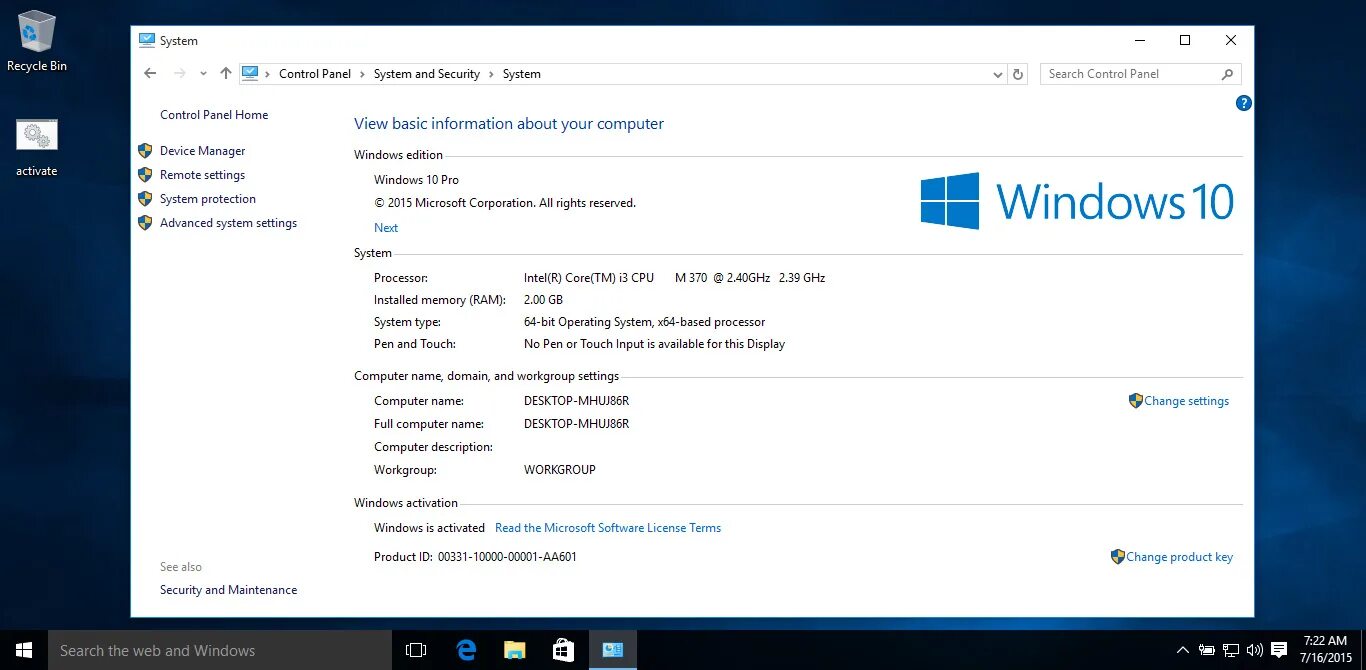Click the Forward arrow in navigation bar
The image size is (1366, 670).
[x=180, y=73]
